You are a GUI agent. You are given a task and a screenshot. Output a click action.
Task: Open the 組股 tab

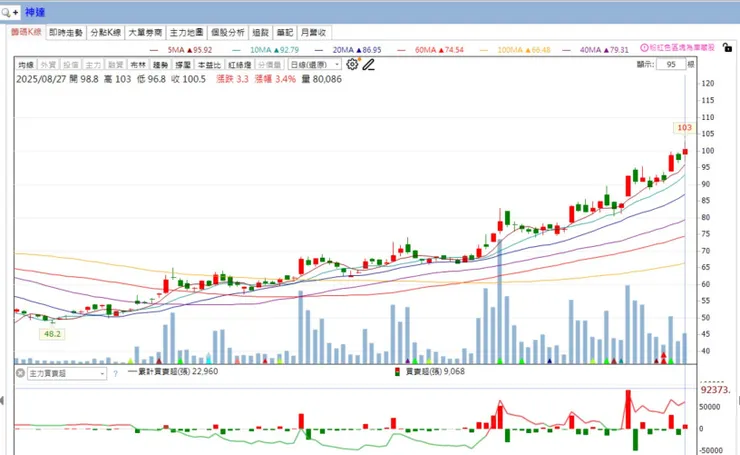[x=261, y=33]
